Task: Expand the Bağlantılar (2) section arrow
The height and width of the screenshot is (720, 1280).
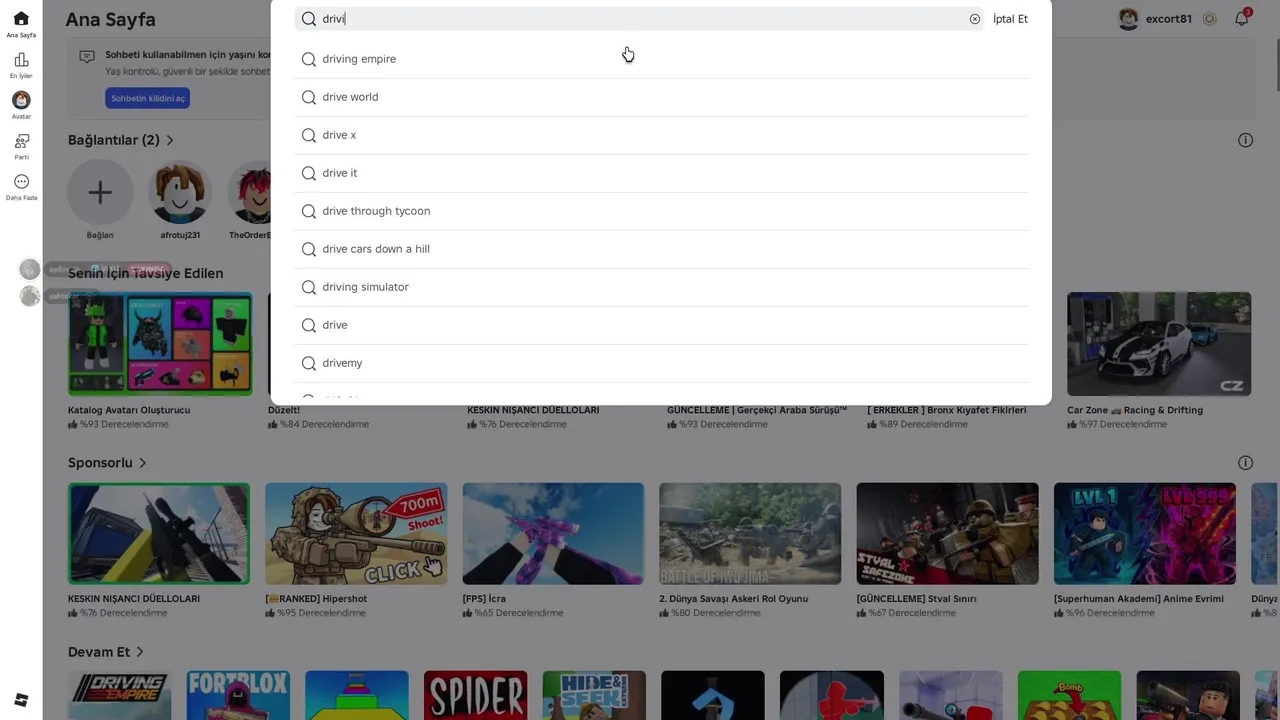Action: coord(170,140)
